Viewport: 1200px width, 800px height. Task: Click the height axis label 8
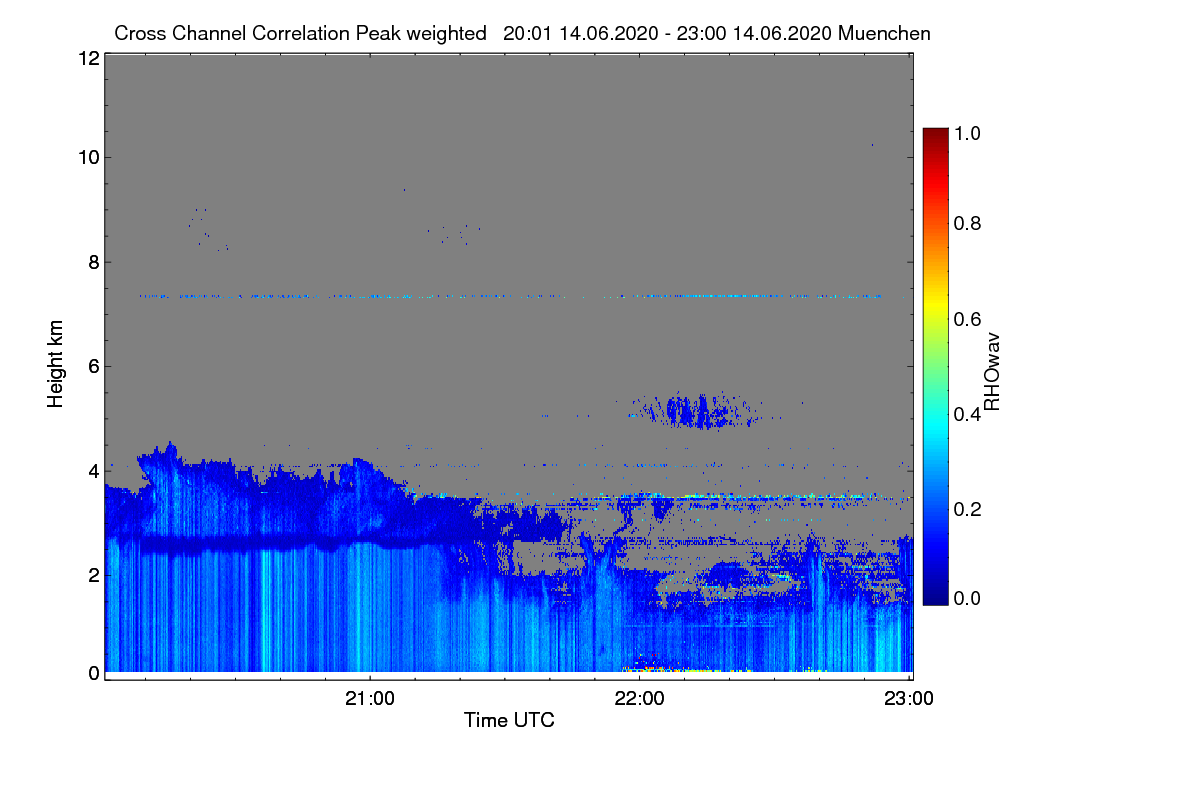point(92,262)
